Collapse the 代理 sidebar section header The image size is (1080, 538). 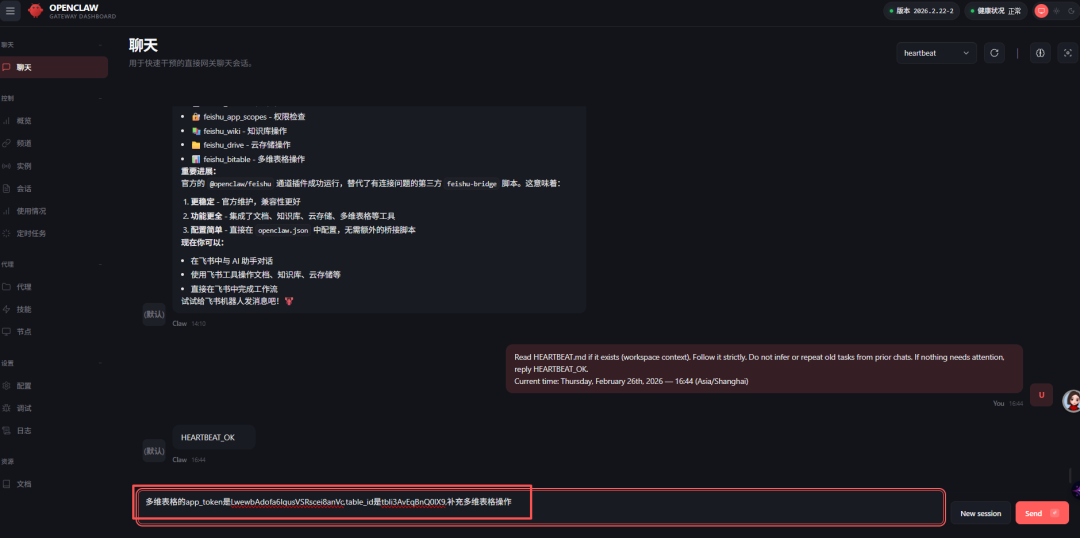[x=54, y=264]
